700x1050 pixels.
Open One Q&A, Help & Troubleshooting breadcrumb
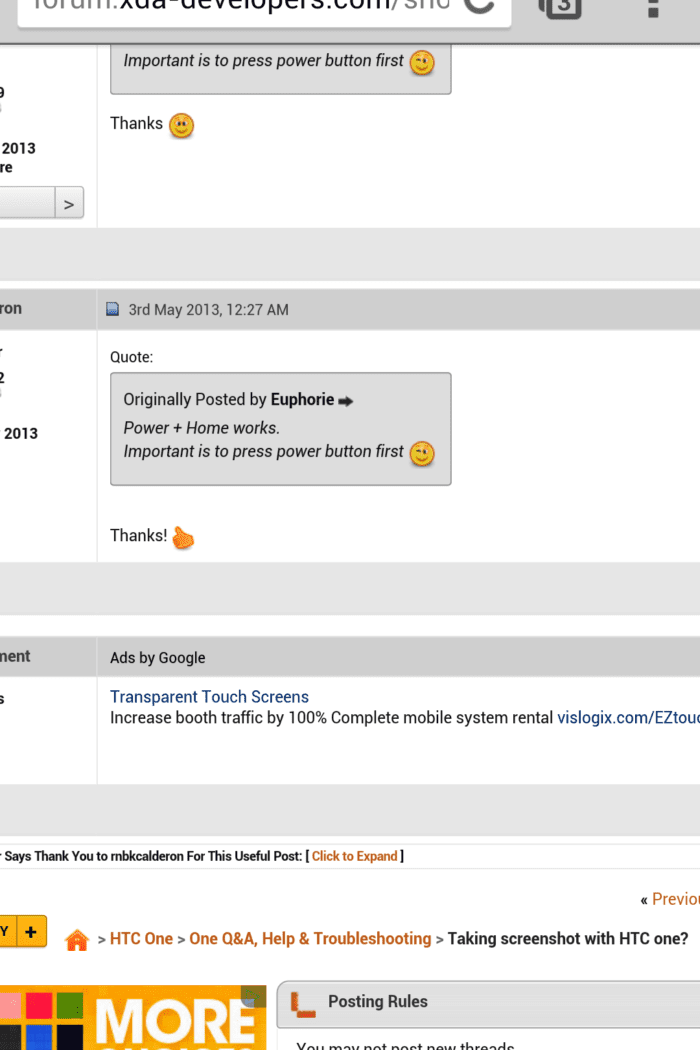[310, 939]
